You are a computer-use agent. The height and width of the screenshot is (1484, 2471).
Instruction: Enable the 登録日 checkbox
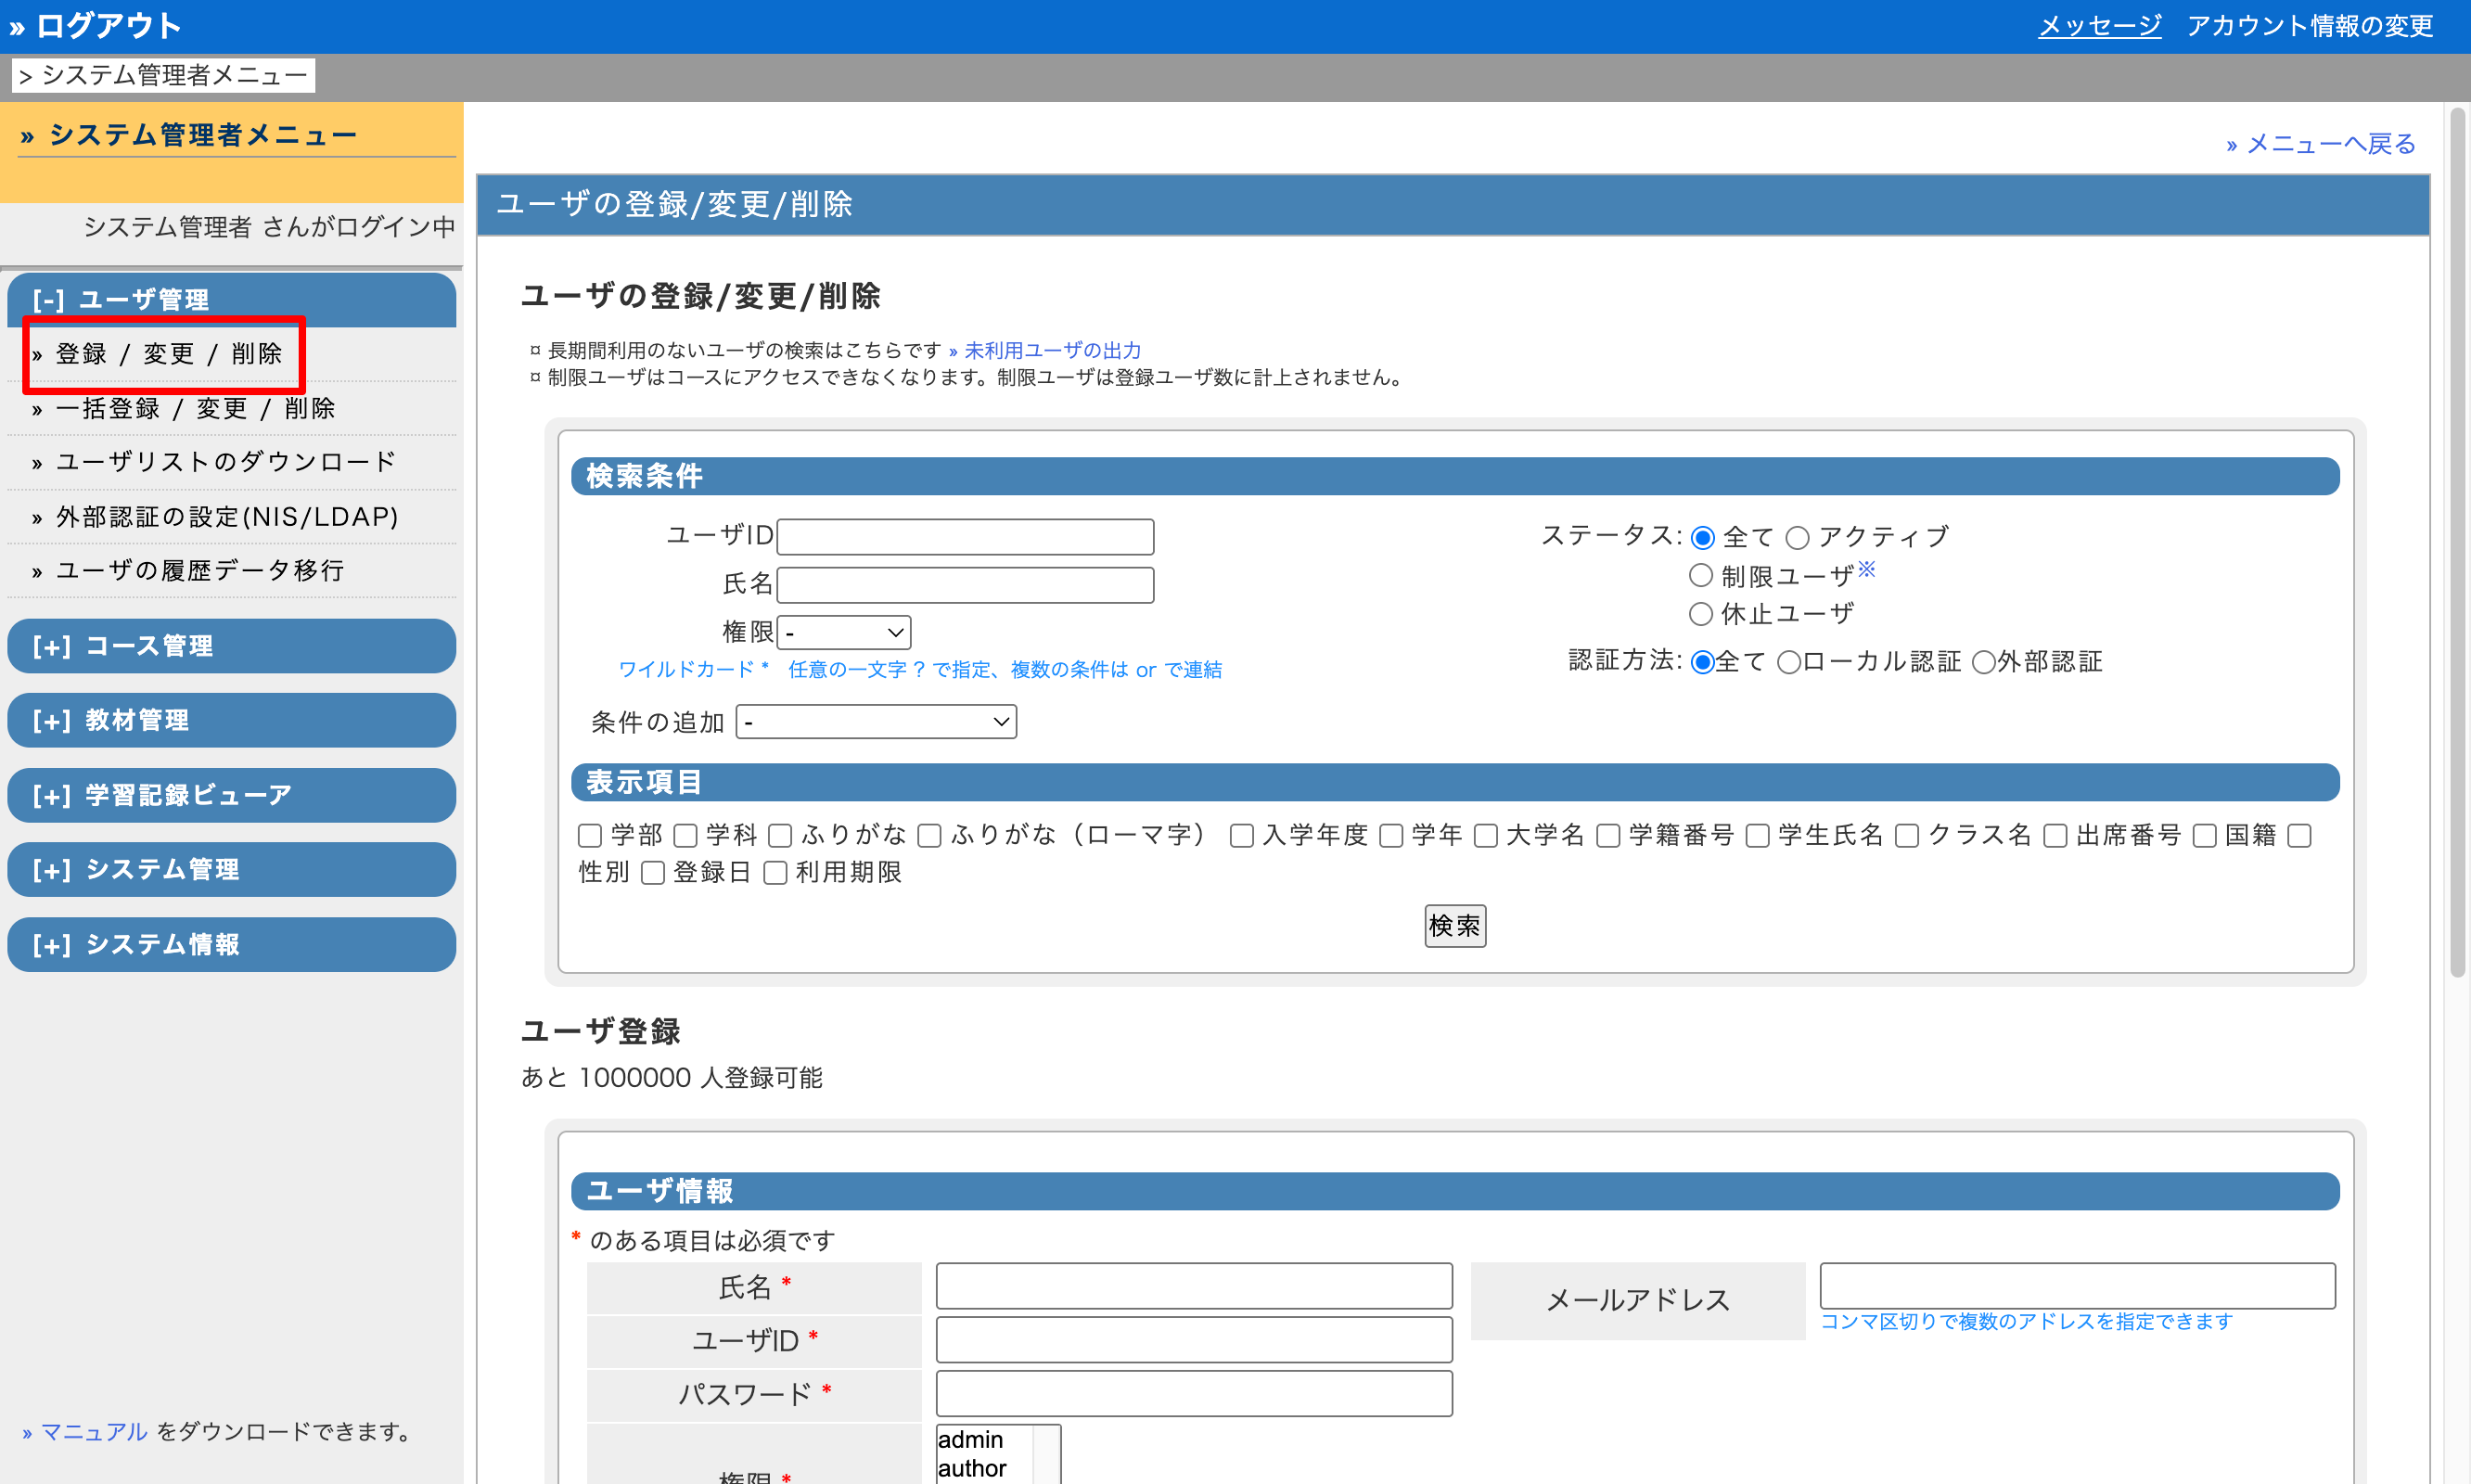[653, 873]
